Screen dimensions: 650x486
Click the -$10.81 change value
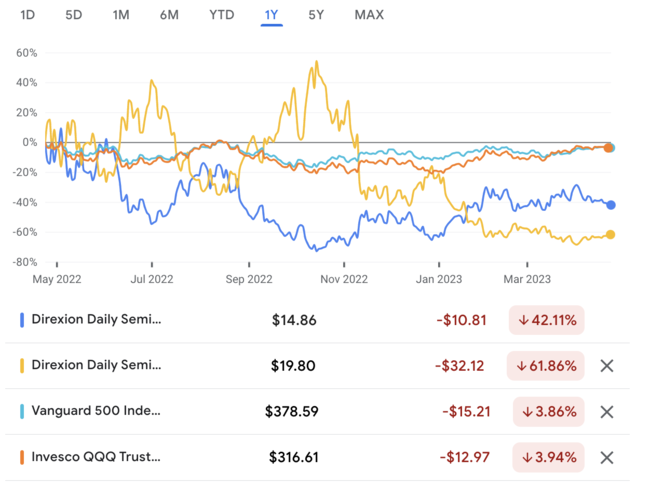(461, 320)
